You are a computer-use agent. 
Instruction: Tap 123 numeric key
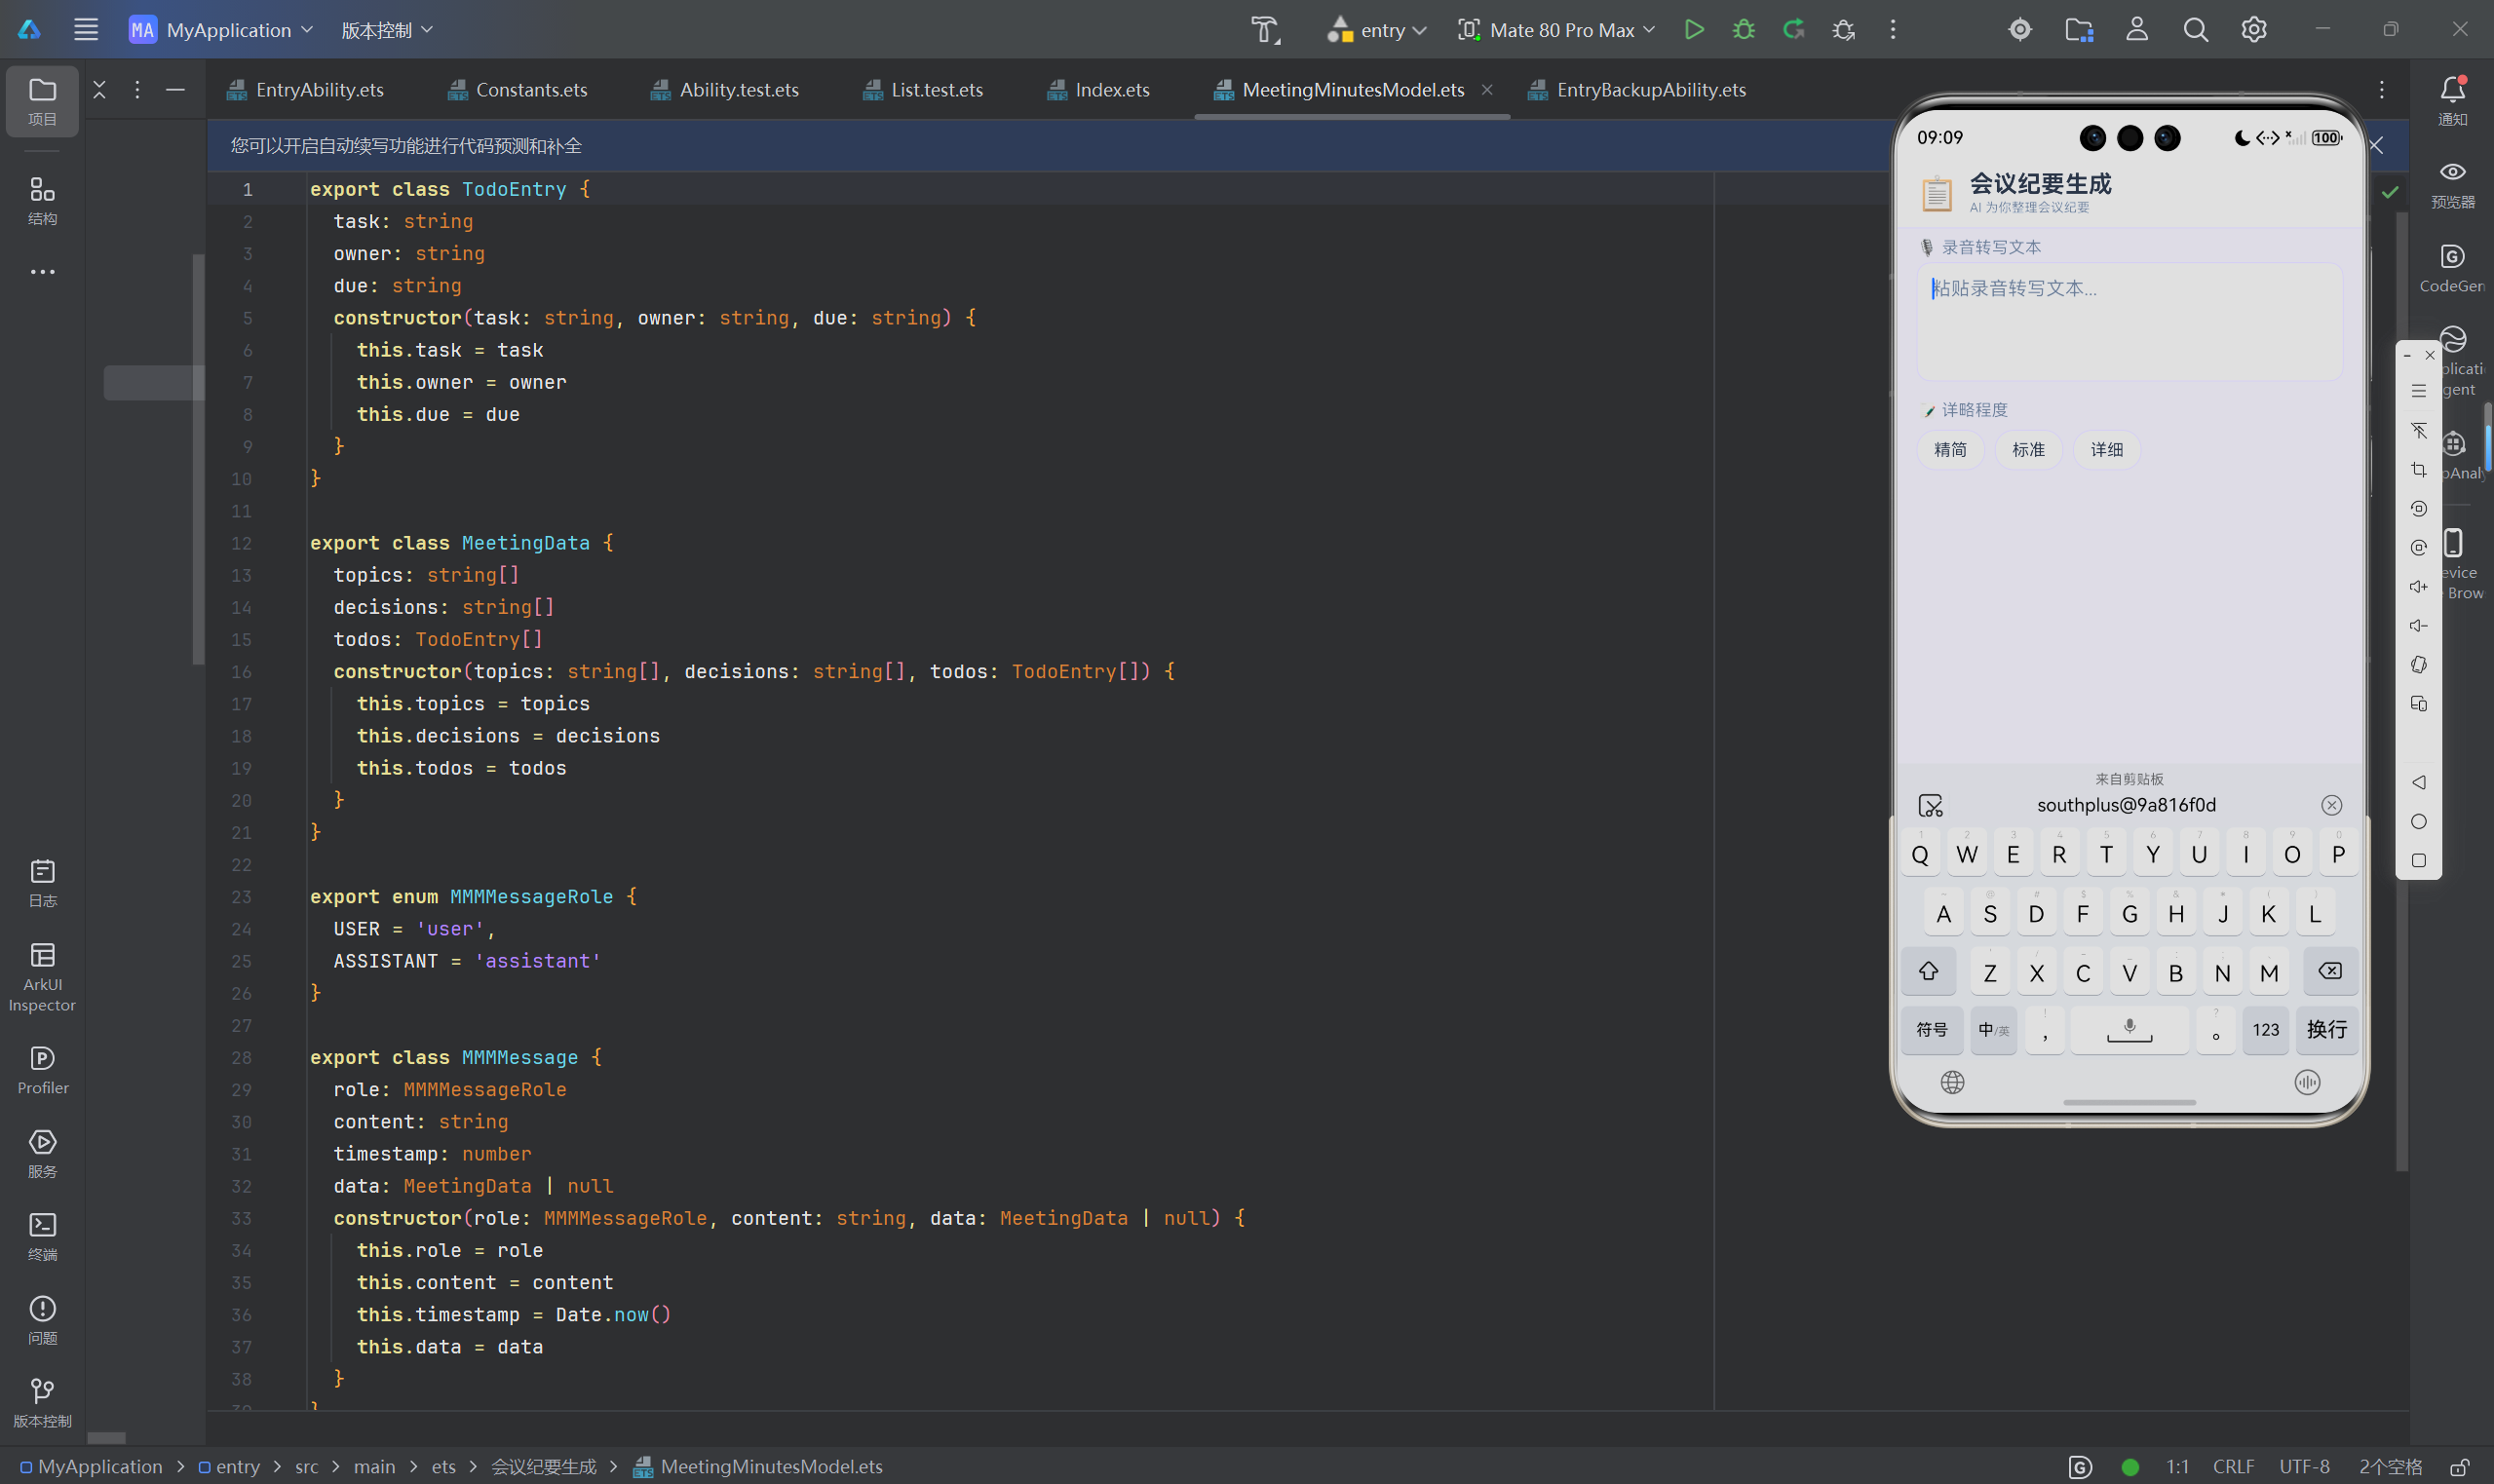tap(2265, 1030)
